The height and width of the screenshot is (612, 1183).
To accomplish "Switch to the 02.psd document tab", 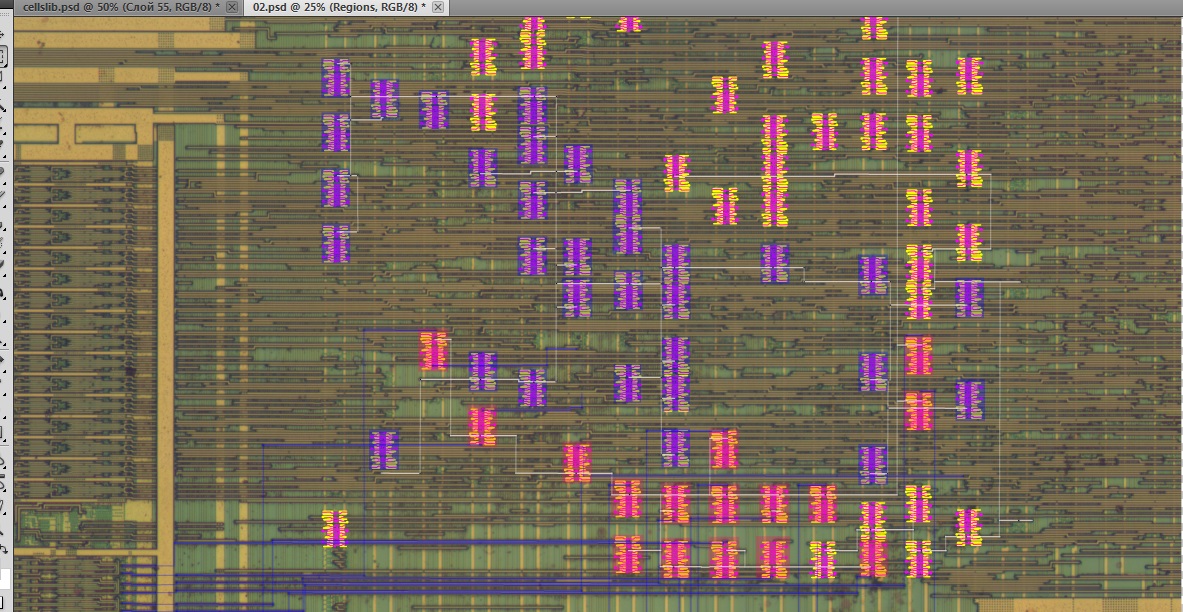I will 338,7.
